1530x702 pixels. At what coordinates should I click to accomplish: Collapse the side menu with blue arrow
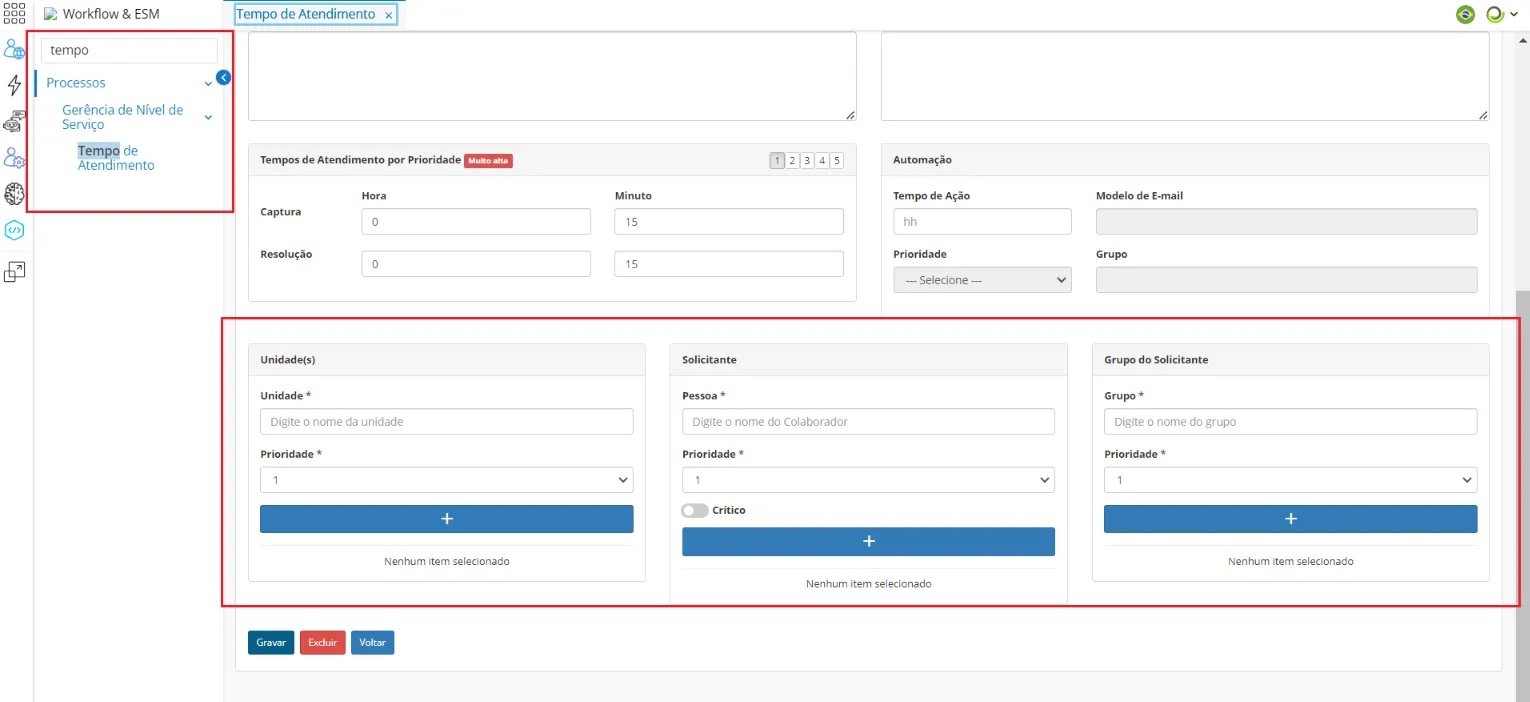pyautogui.click(x=224, y=77)
